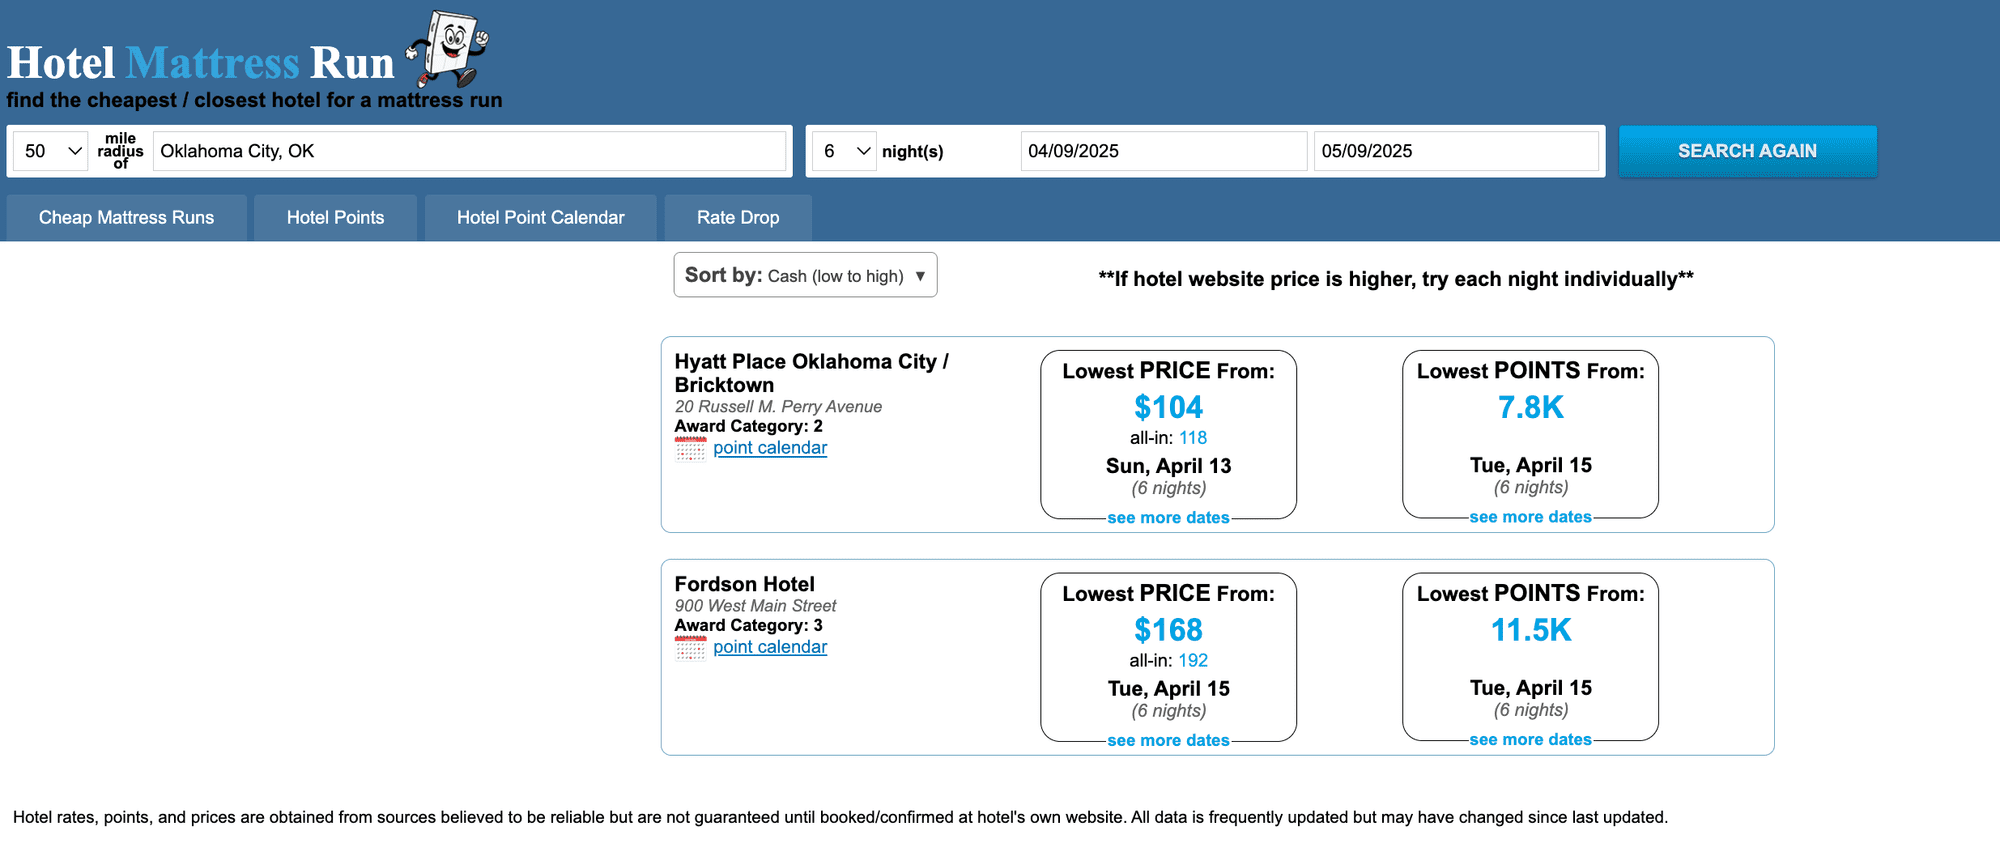Click the SEARCH AGAIN button
Viewport: 2000px width, 857px height.
(1748, 151)
